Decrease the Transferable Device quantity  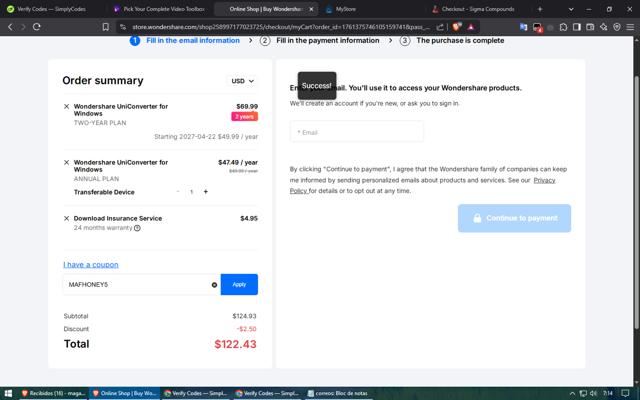(178, 191)
